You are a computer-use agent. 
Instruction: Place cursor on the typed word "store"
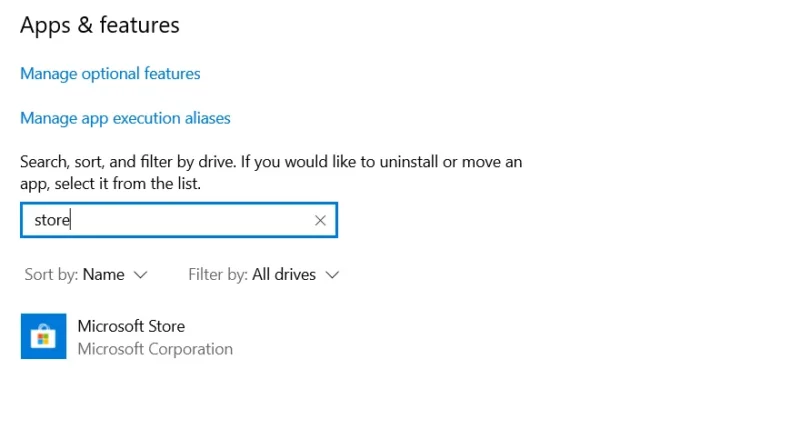point(52,220)
